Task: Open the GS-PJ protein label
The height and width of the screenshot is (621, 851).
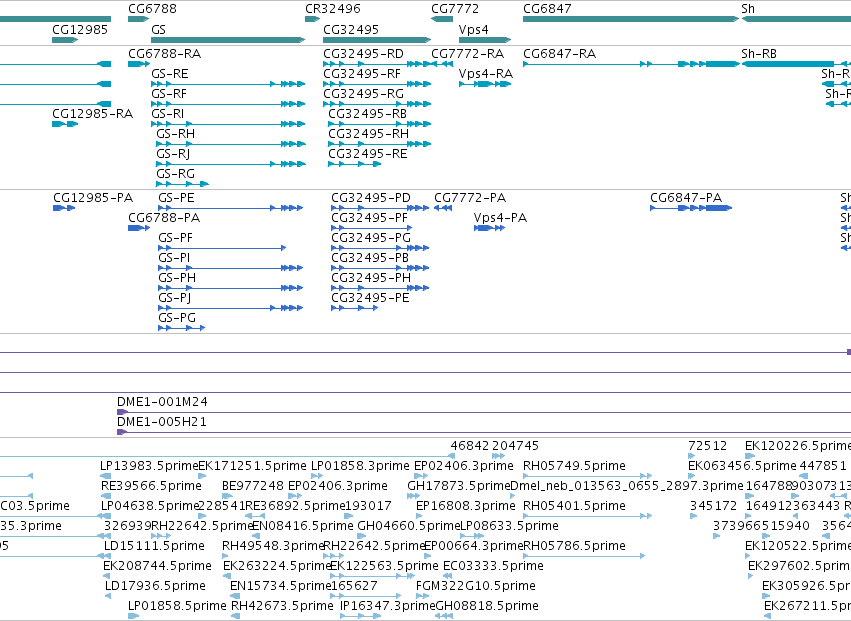Action: click(174, 298)
